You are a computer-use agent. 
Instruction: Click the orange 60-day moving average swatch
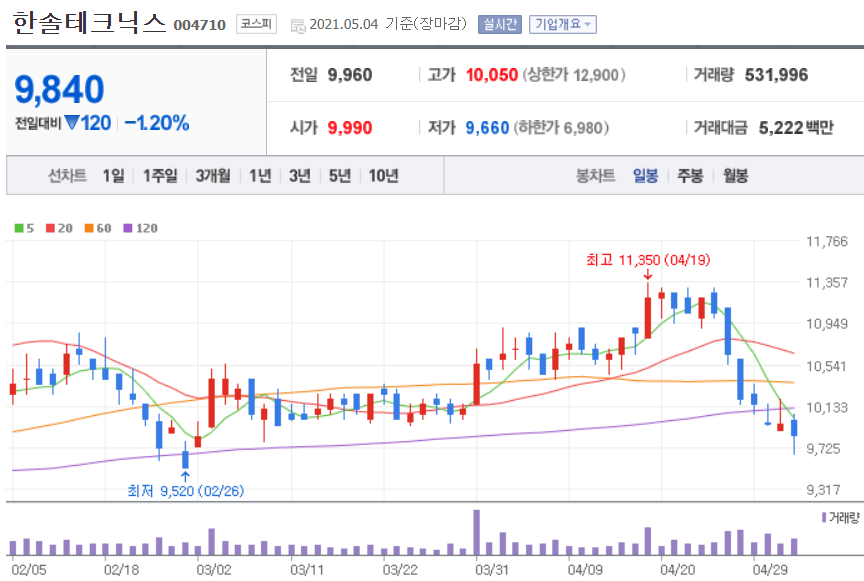point(89,228)
